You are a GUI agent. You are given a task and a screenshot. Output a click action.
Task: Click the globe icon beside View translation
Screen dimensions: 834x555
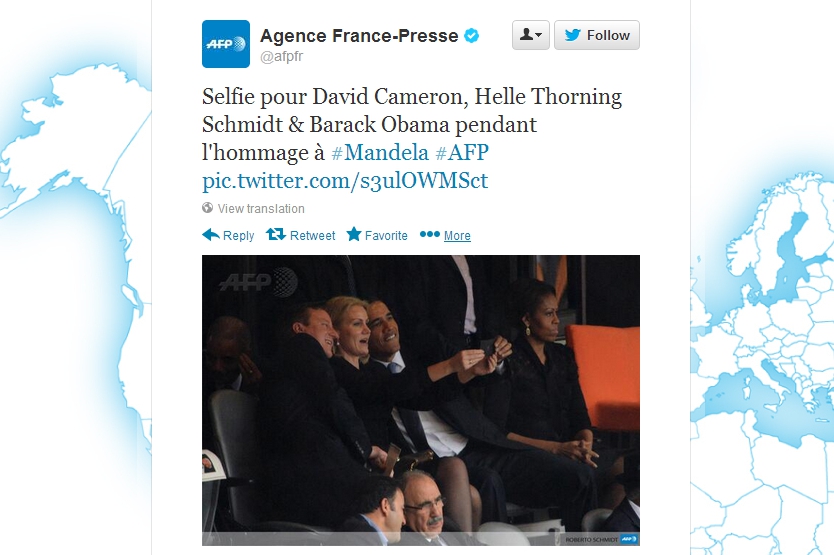pos(207,208)
